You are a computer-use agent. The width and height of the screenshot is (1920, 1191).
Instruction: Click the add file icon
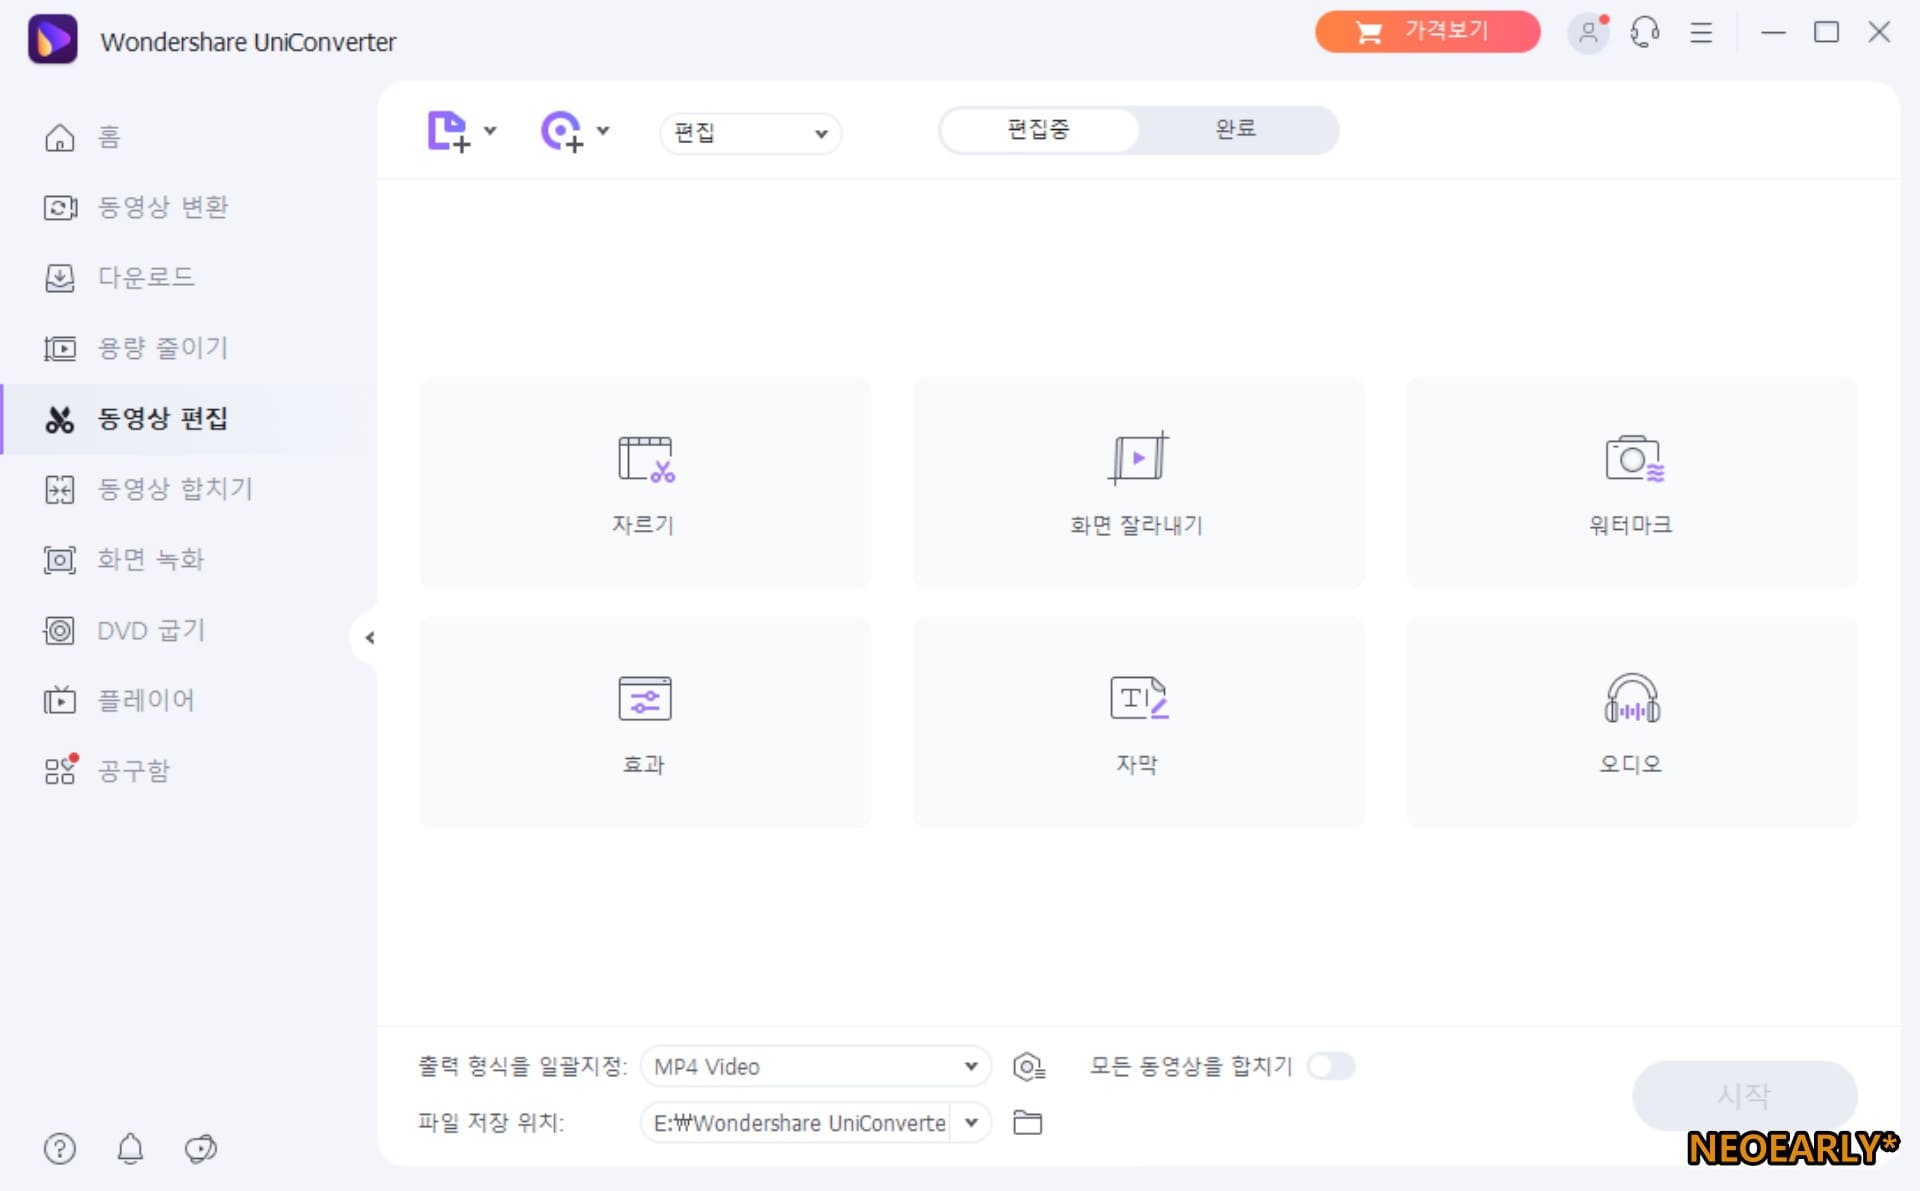[448, 131]
